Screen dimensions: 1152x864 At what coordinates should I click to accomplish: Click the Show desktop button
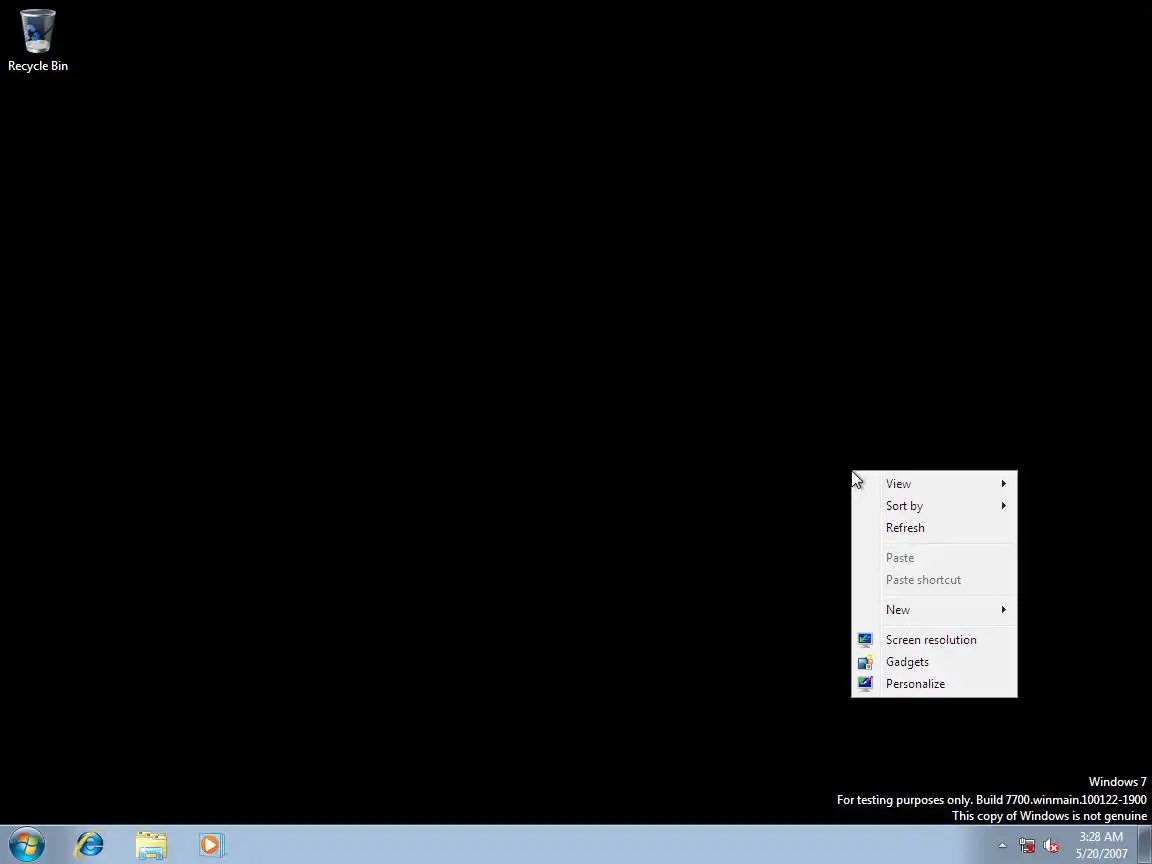point(1145,845)
